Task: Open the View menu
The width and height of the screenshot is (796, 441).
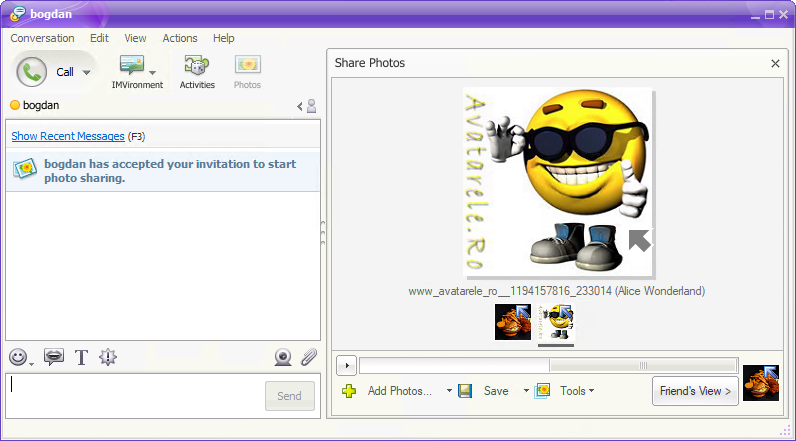Action: 135,38
